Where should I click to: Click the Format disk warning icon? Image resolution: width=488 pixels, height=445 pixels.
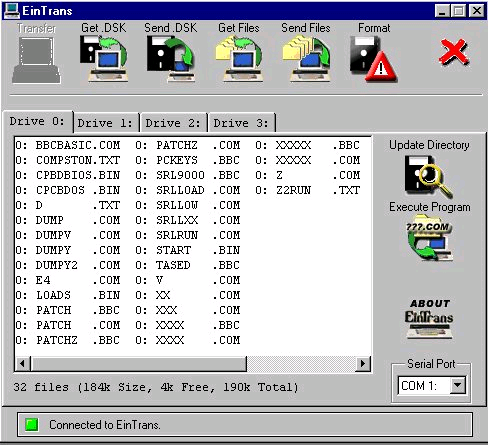click(x=374, y=59)
